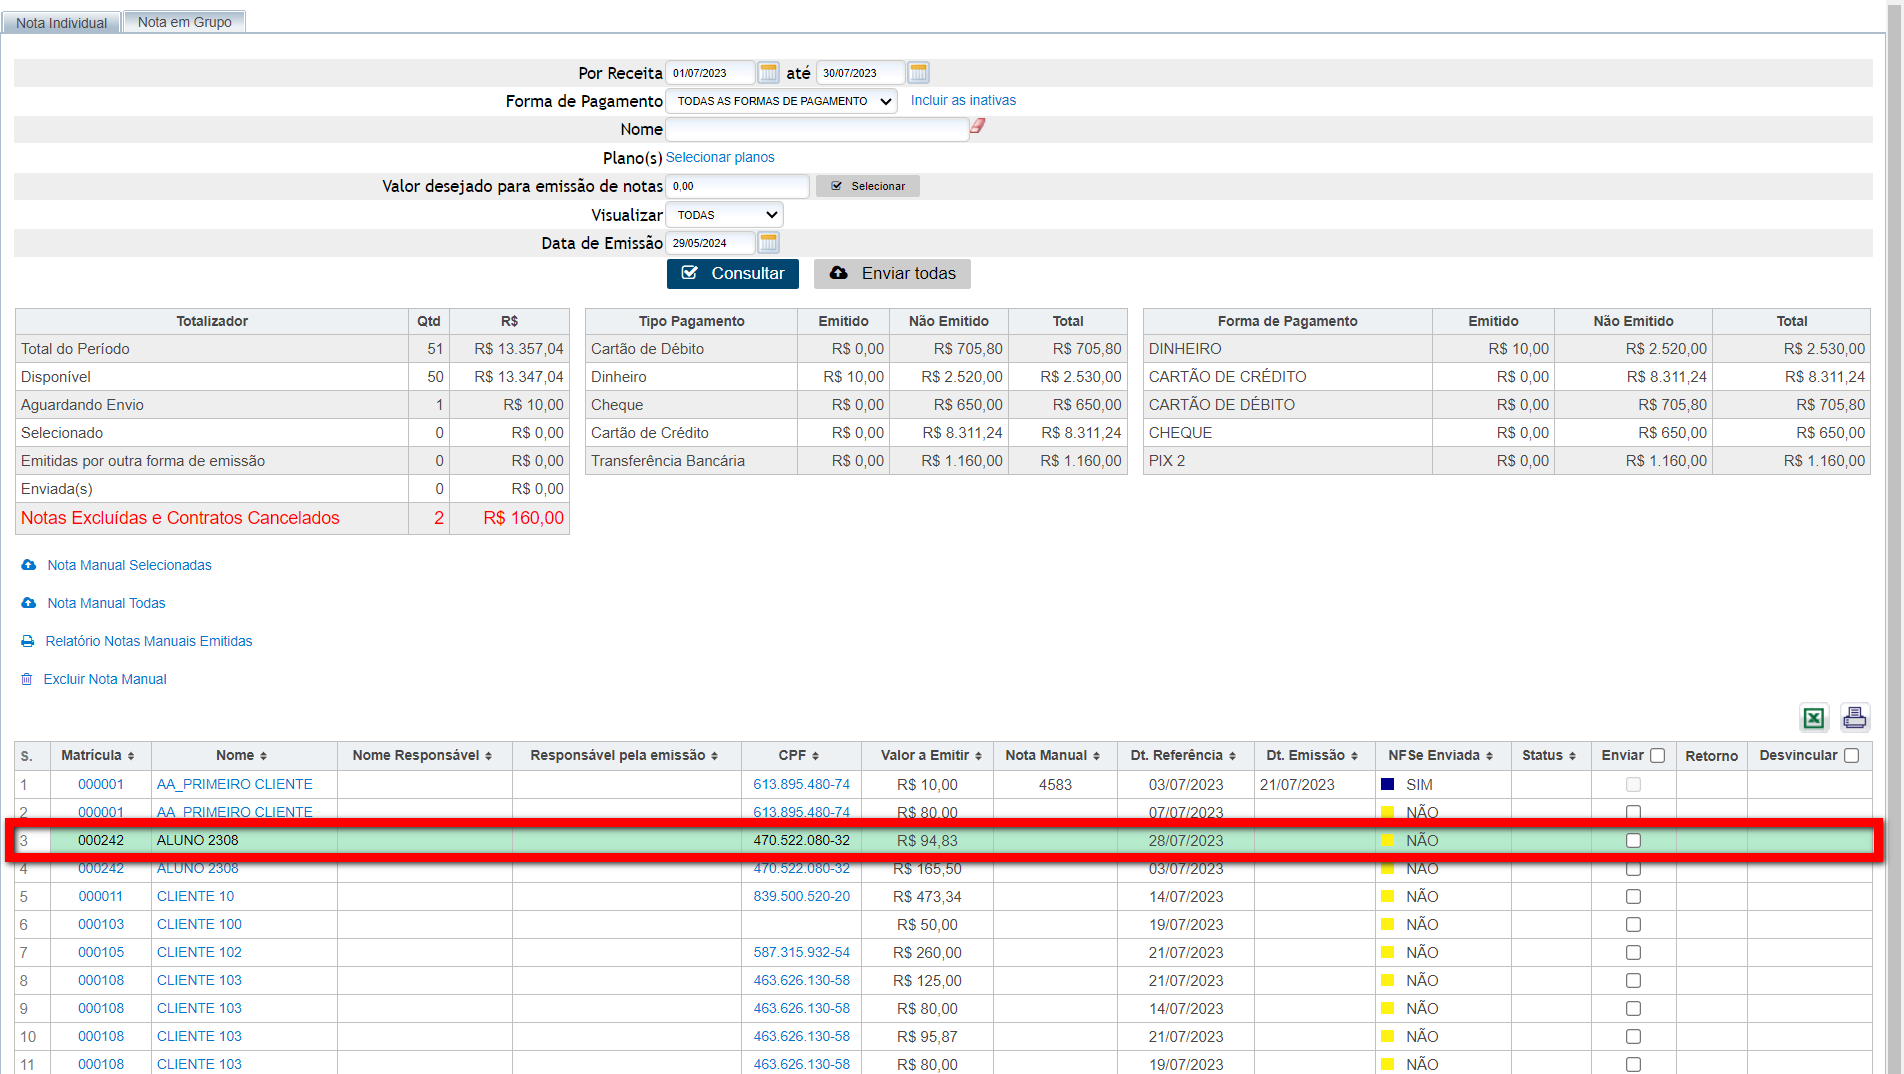Print the notes list
This screenshot has height=1074, width=1904.
[1855, 717]
